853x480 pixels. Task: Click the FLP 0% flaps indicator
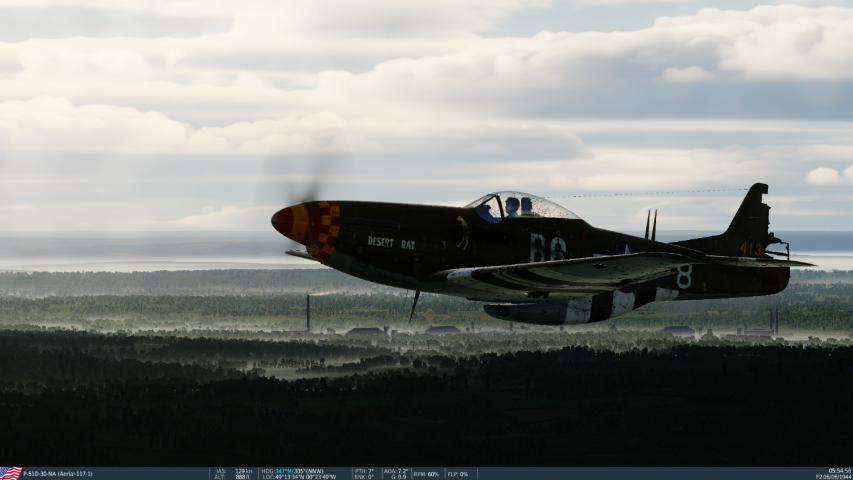pos(459,474)
